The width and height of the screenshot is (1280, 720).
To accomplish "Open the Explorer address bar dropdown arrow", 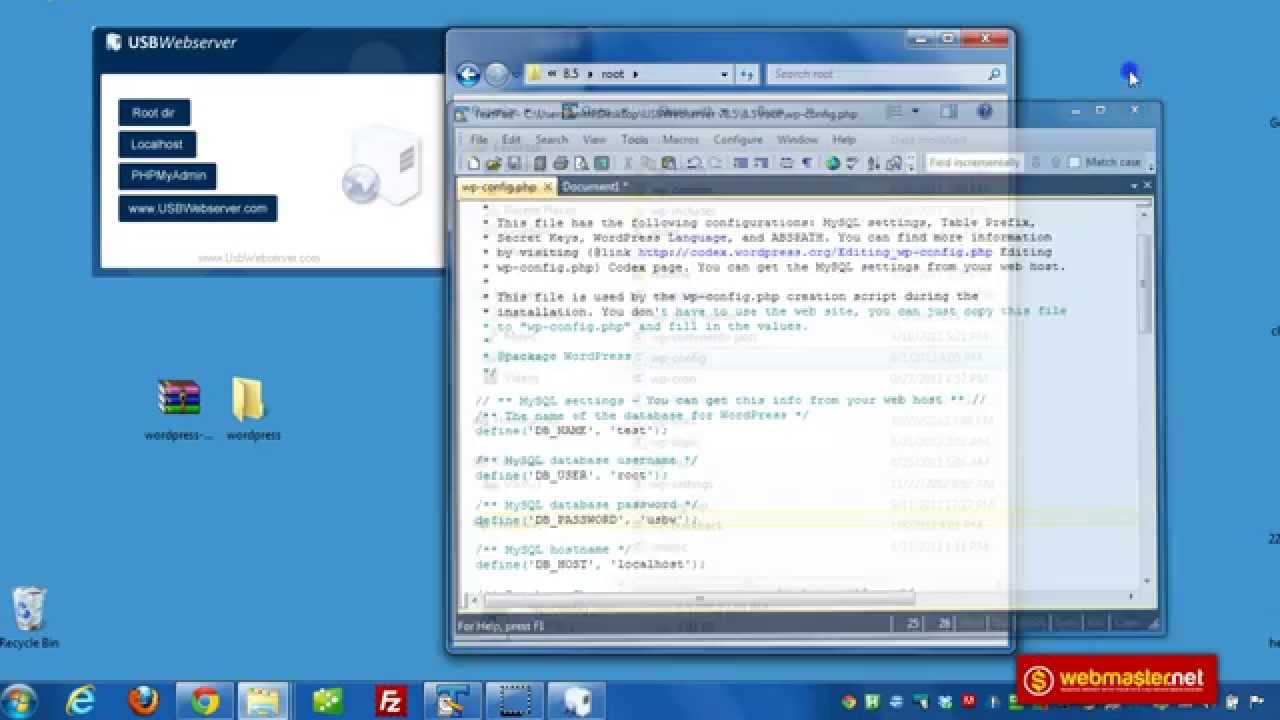I will point(725,74).
